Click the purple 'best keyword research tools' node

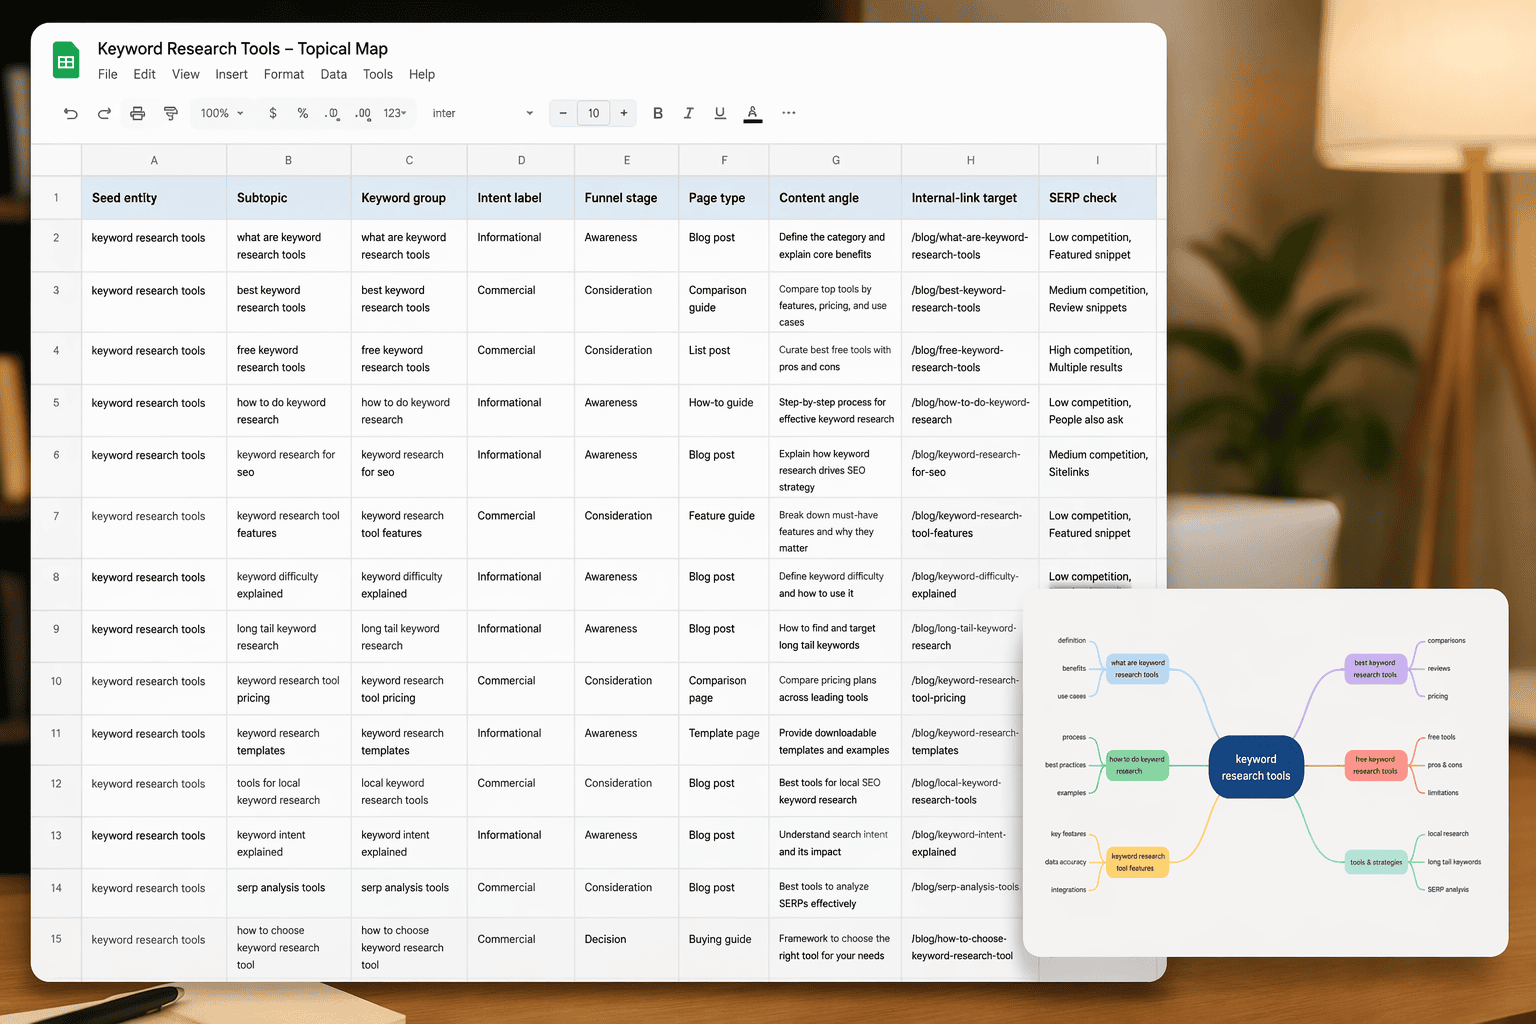(x=1375, y=668)
